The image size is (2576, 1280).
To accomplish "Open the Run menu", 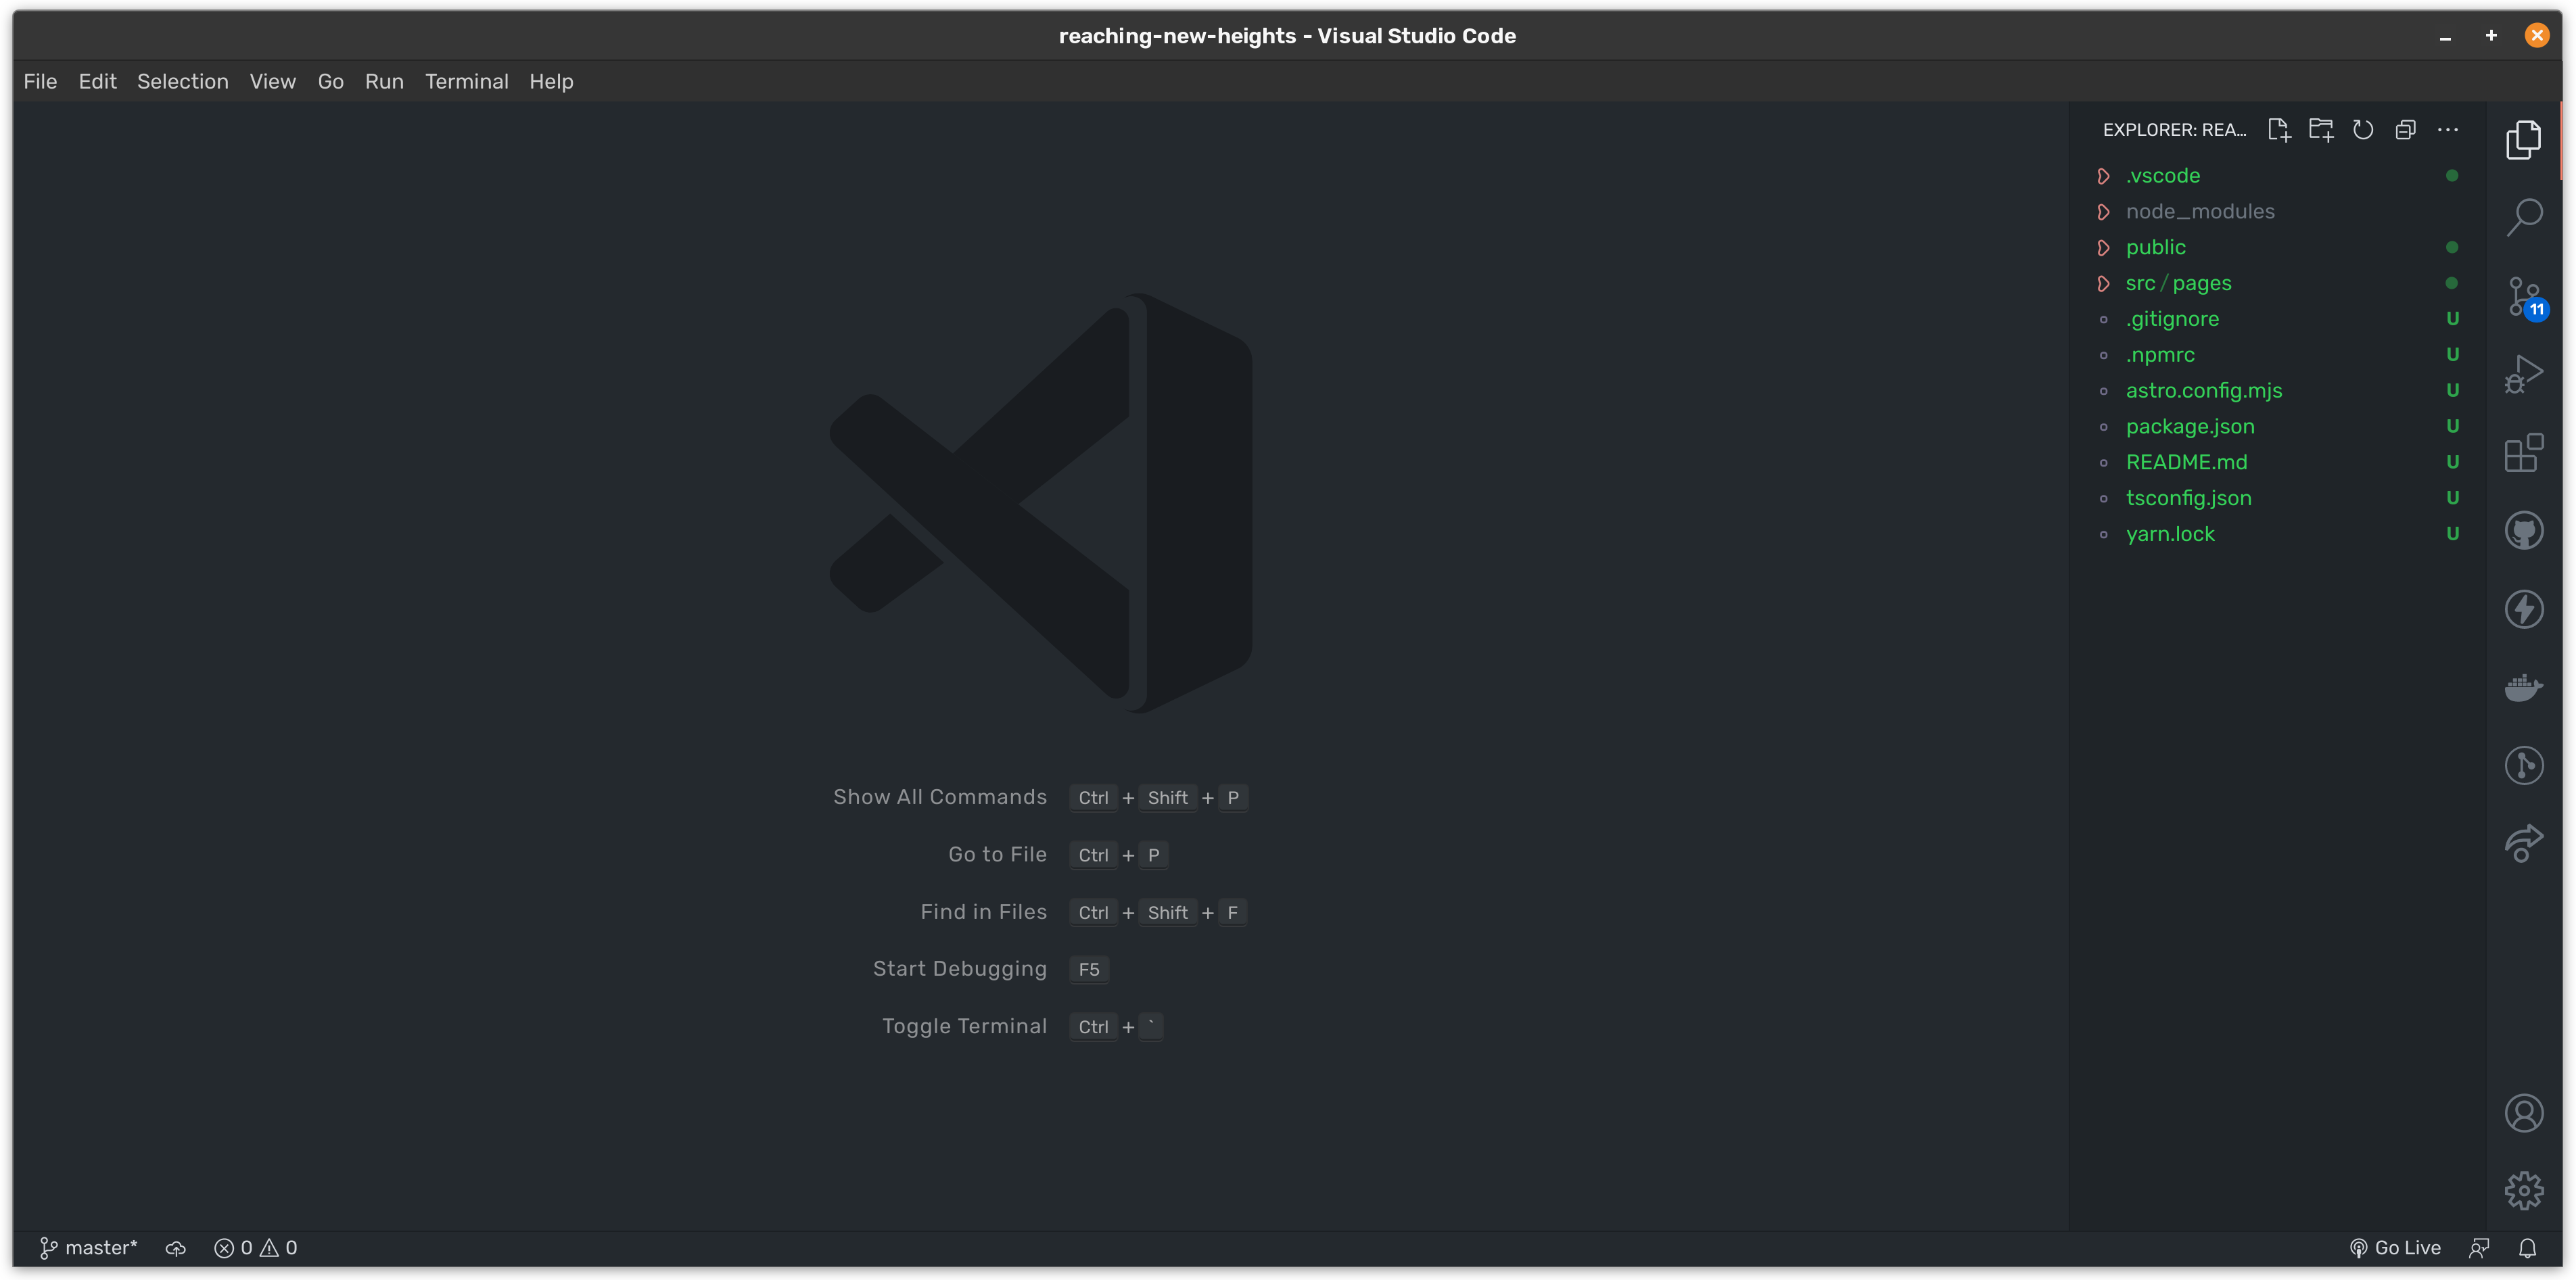I will 384,82.
